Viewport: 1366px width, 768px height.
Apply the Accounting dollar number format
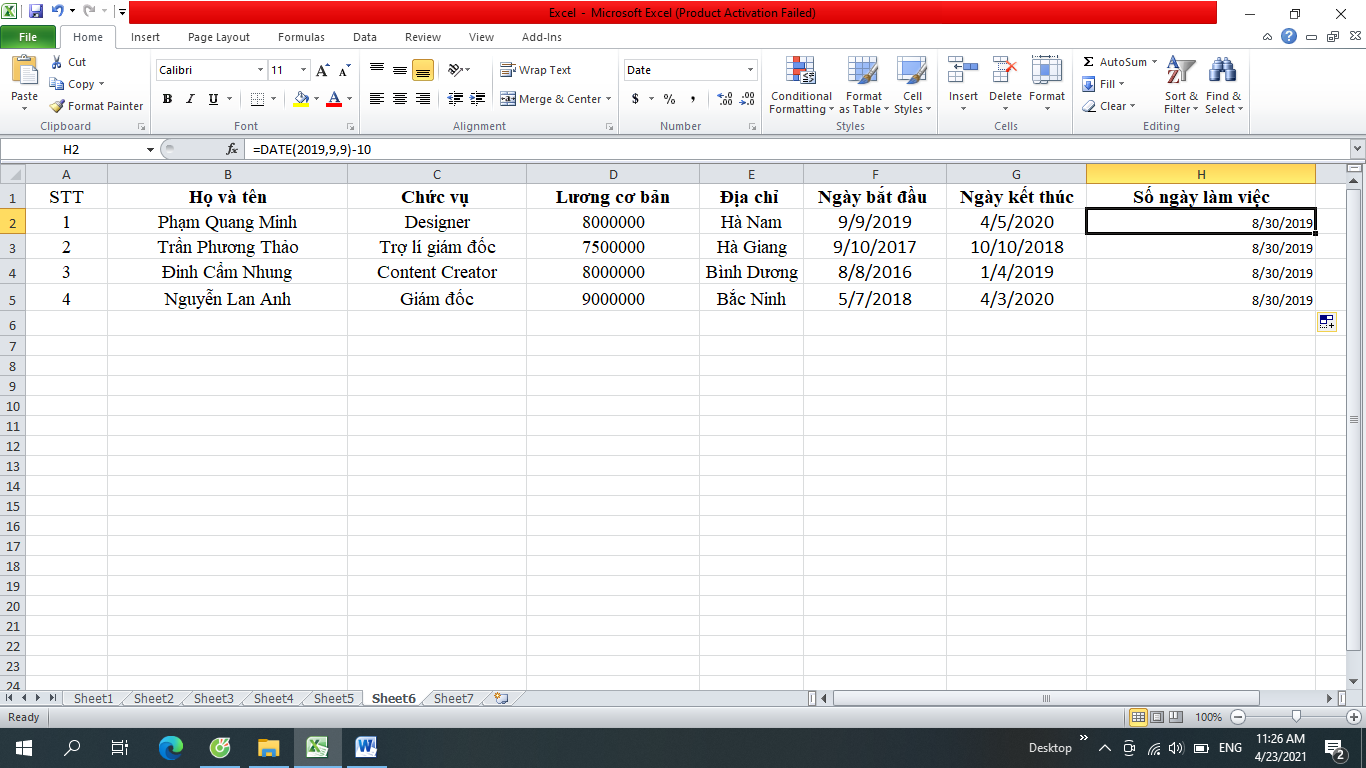click(635, 99)
